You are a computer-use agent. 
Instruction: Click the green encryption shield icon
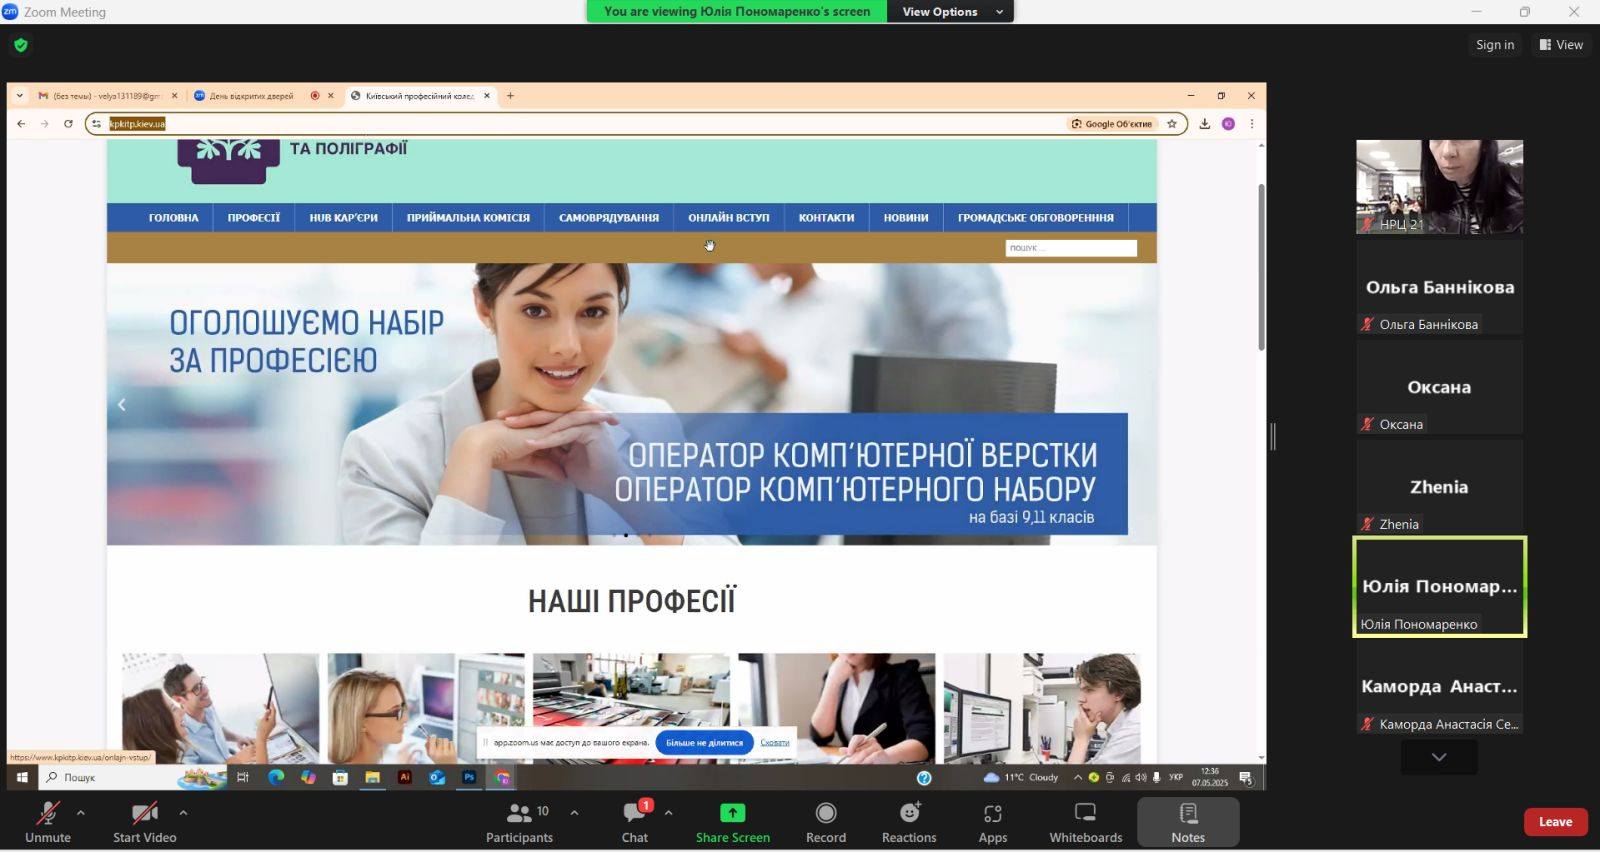click(21, 45)
